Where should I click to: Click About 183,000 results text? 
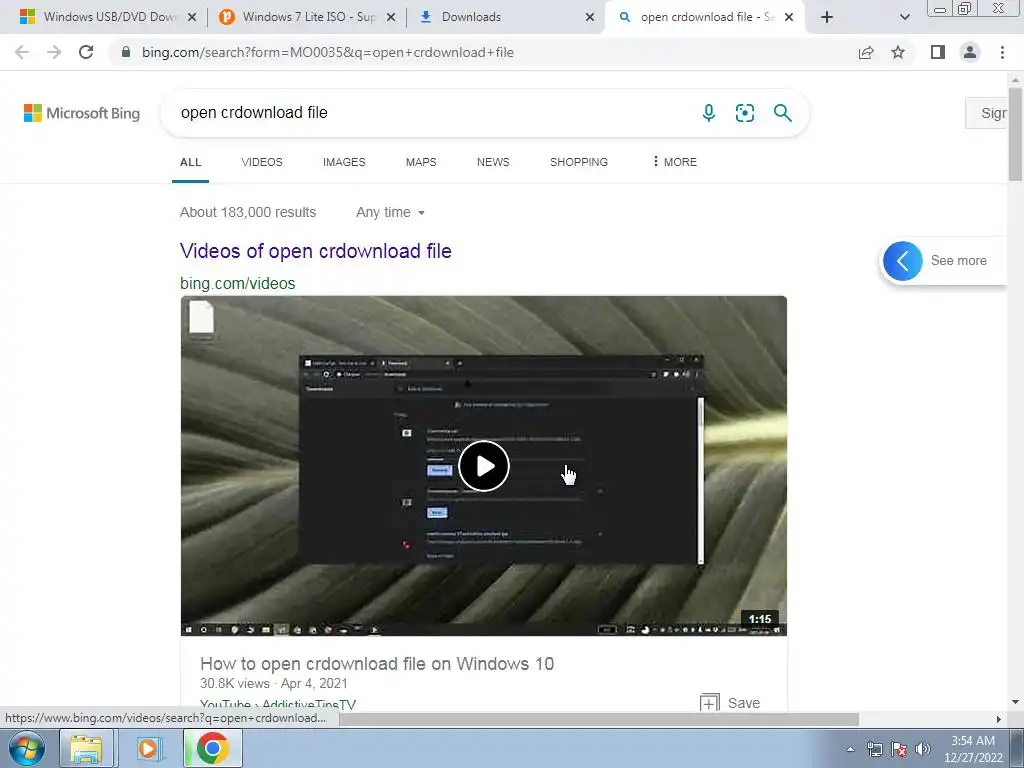click(x=248, y=212)
